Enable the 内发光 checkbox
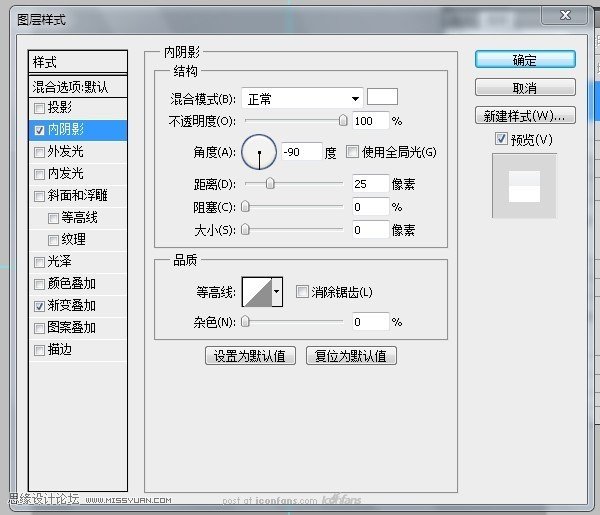Image resolution: width=600 pixels, height=515 pixels. pos(39,174)
